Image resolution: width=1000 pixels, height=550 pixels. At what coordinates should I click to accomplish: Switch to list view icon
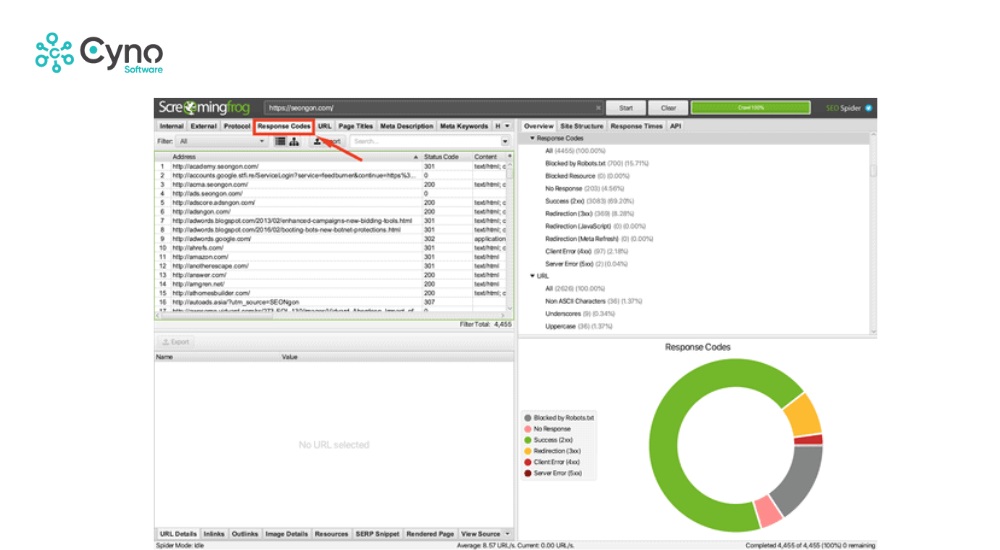281,141
